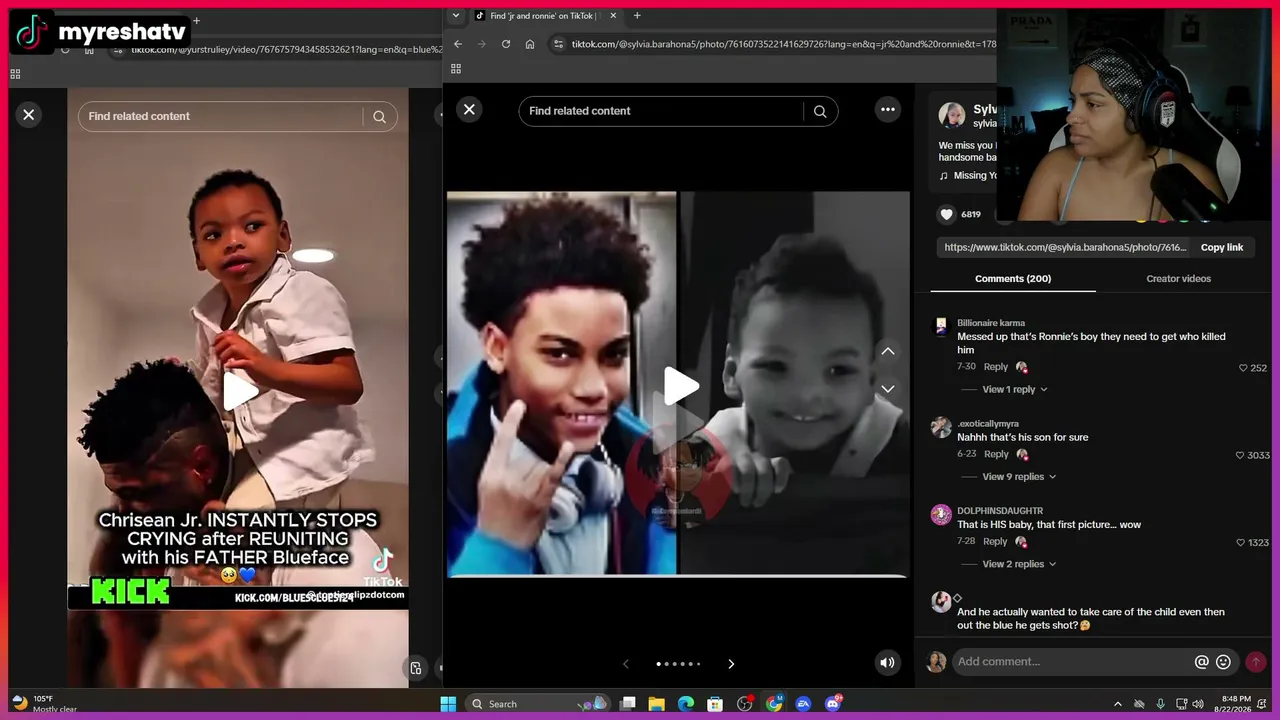Reply to .exoticallymyra's comment
The height and width of the screenshot is (720, 1280).
[996, 454]
